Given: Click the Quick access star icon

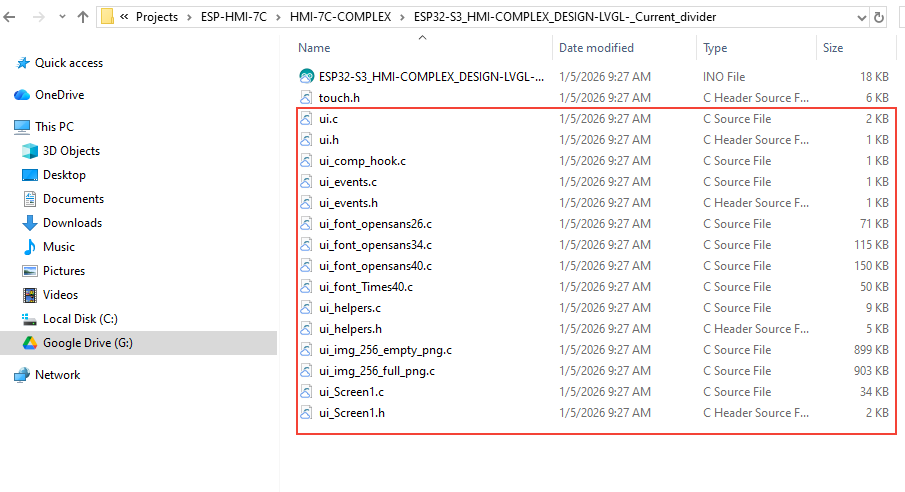Looking at the screenshot, I should tap(23, 63).
